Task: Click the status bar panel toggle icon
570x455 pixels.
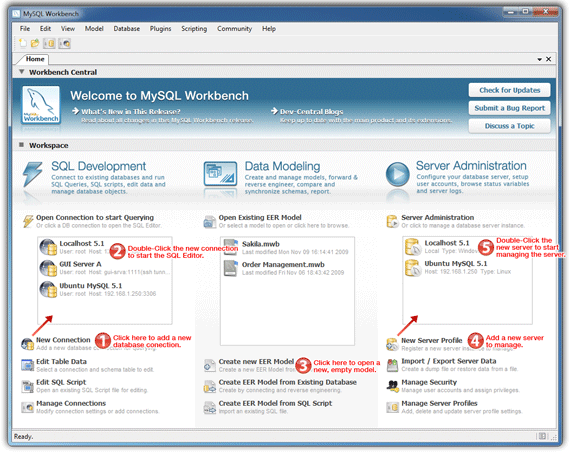Action: (542, 436)
